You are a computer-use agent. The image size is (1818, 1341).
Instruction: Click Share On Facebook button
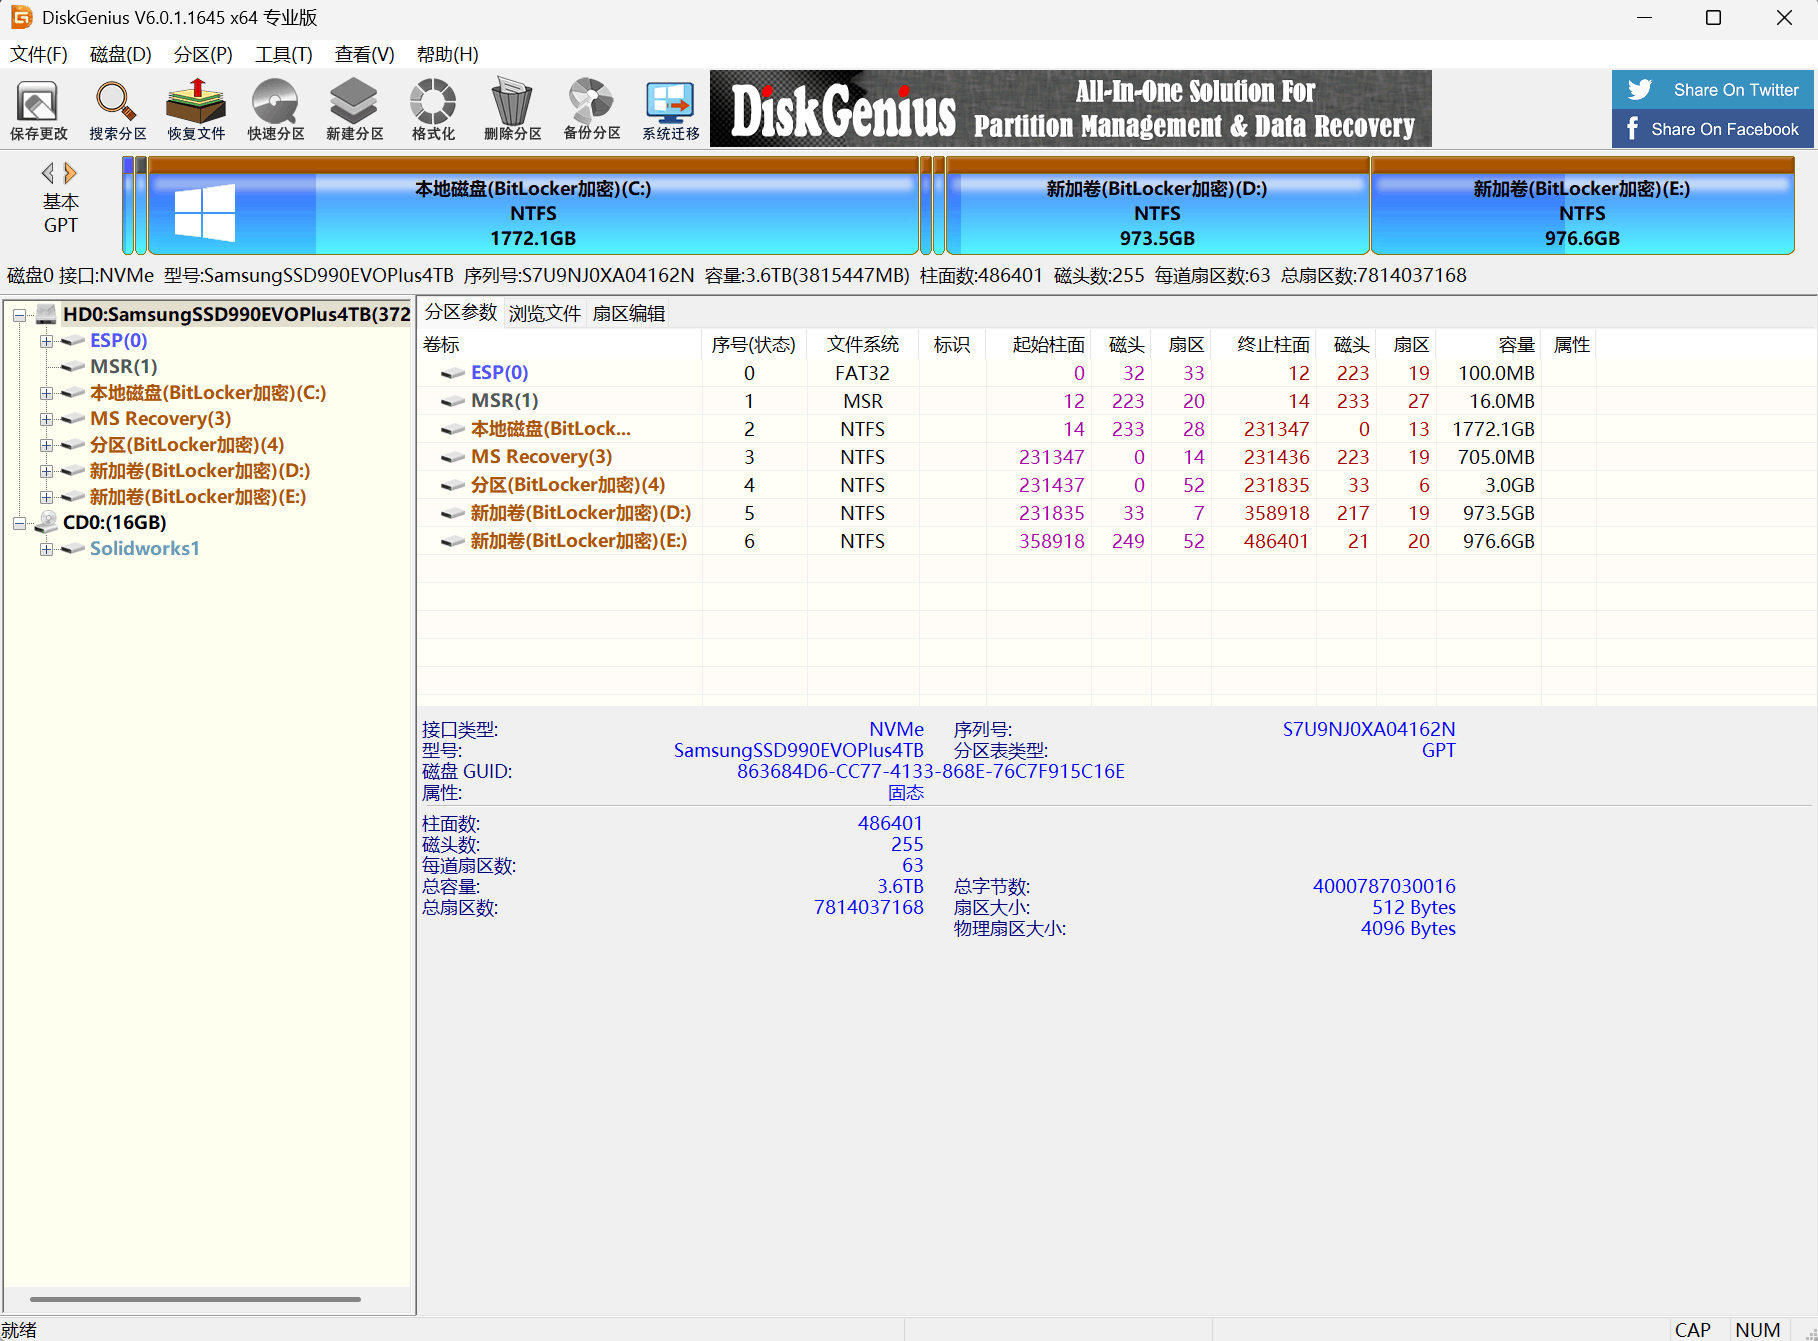(x=1712, y=129)
